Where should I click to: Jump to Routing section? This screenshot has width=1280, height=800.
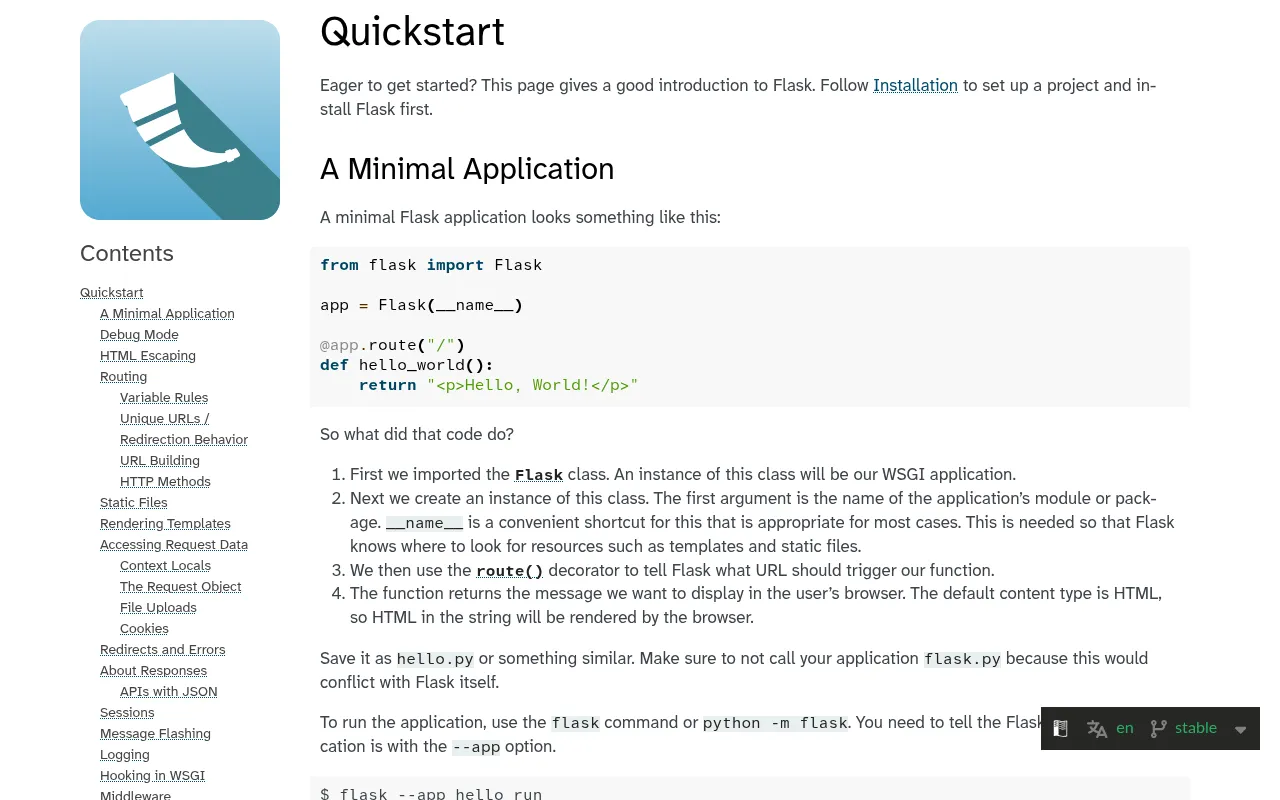click(123, 376)
